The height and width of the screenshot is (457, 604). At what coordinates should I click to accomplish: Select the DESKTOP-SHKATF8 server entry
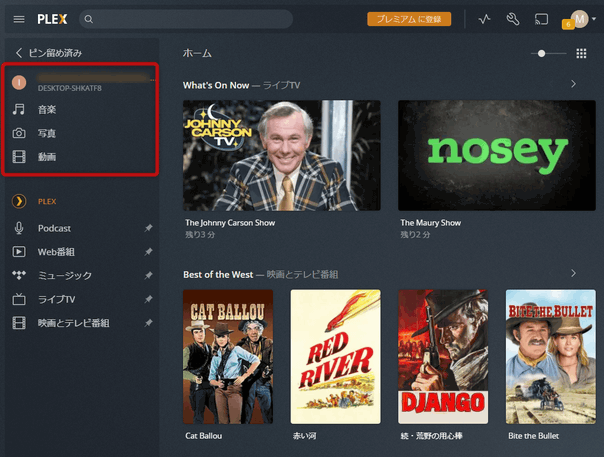point(81,82)
